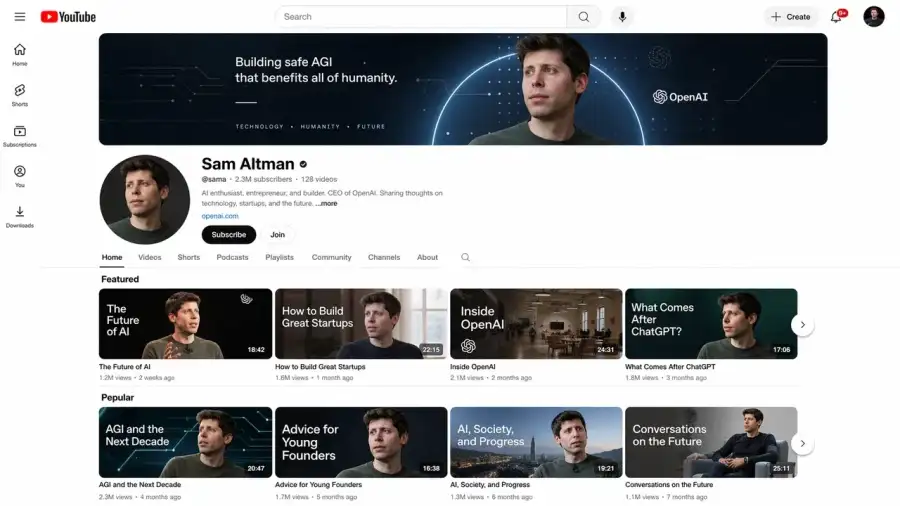Switch to the Videos tab
900x506 pixels.
149,257
